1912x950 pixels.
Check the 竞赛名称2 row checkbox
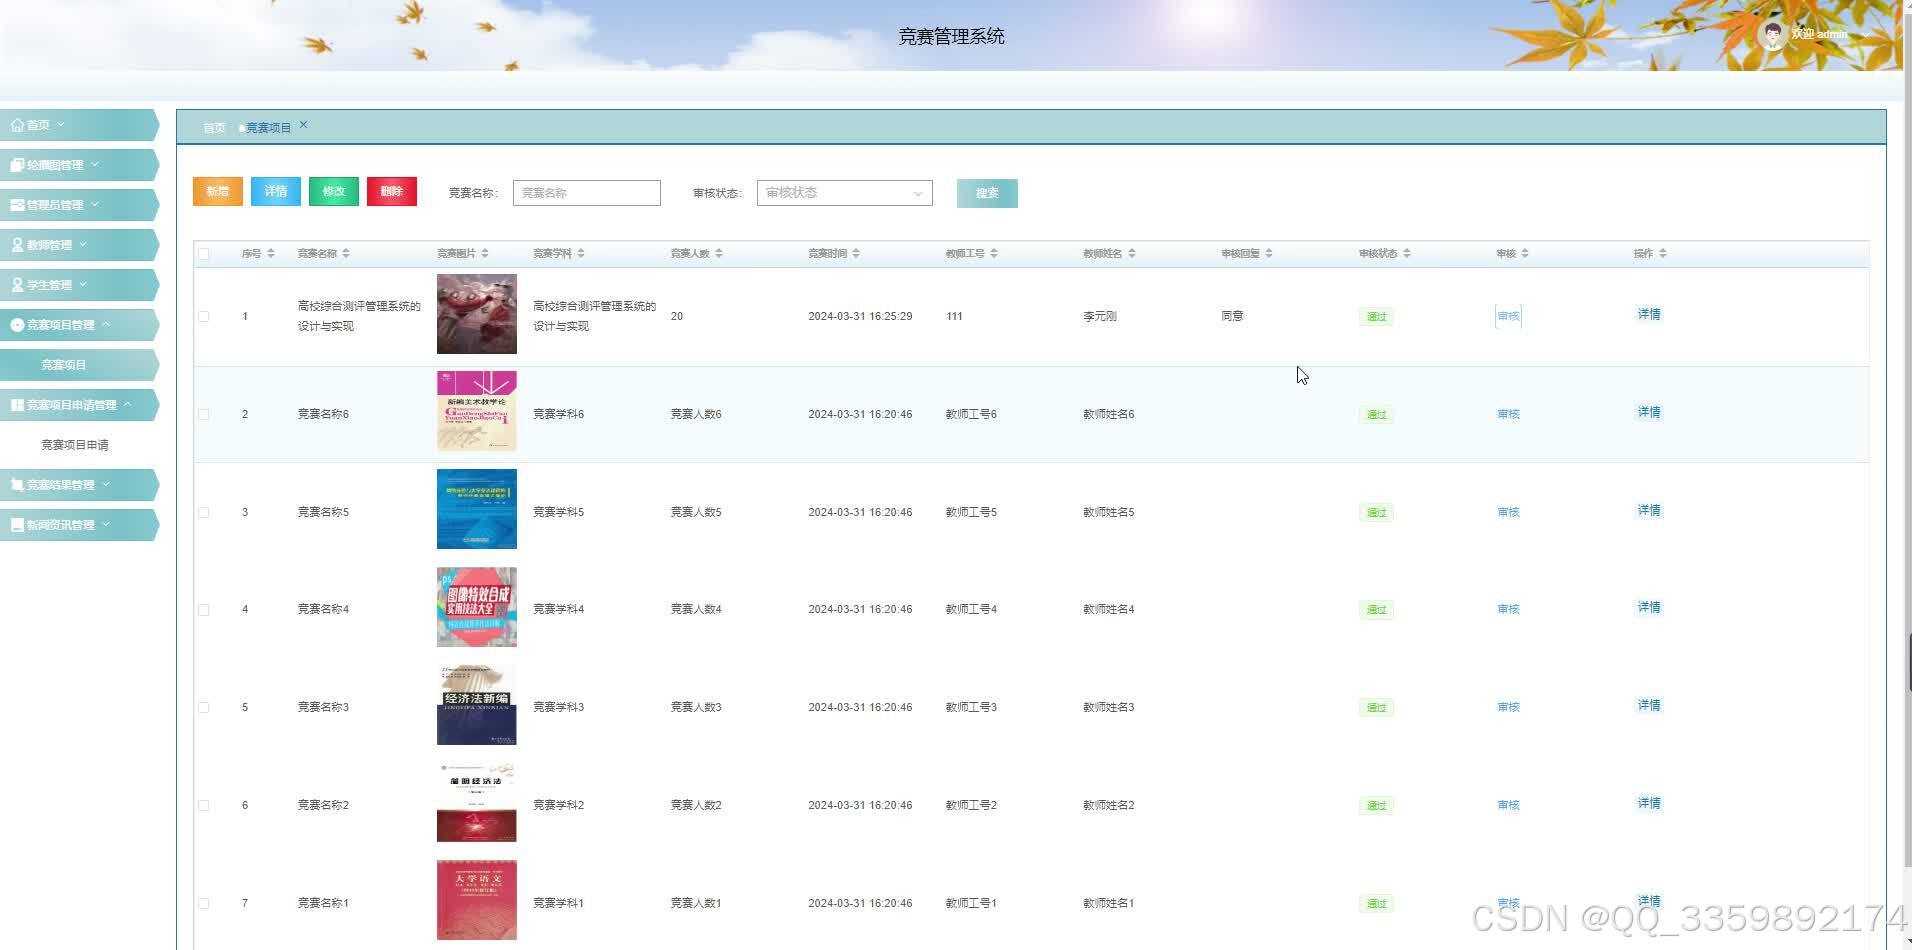[204, 805]
